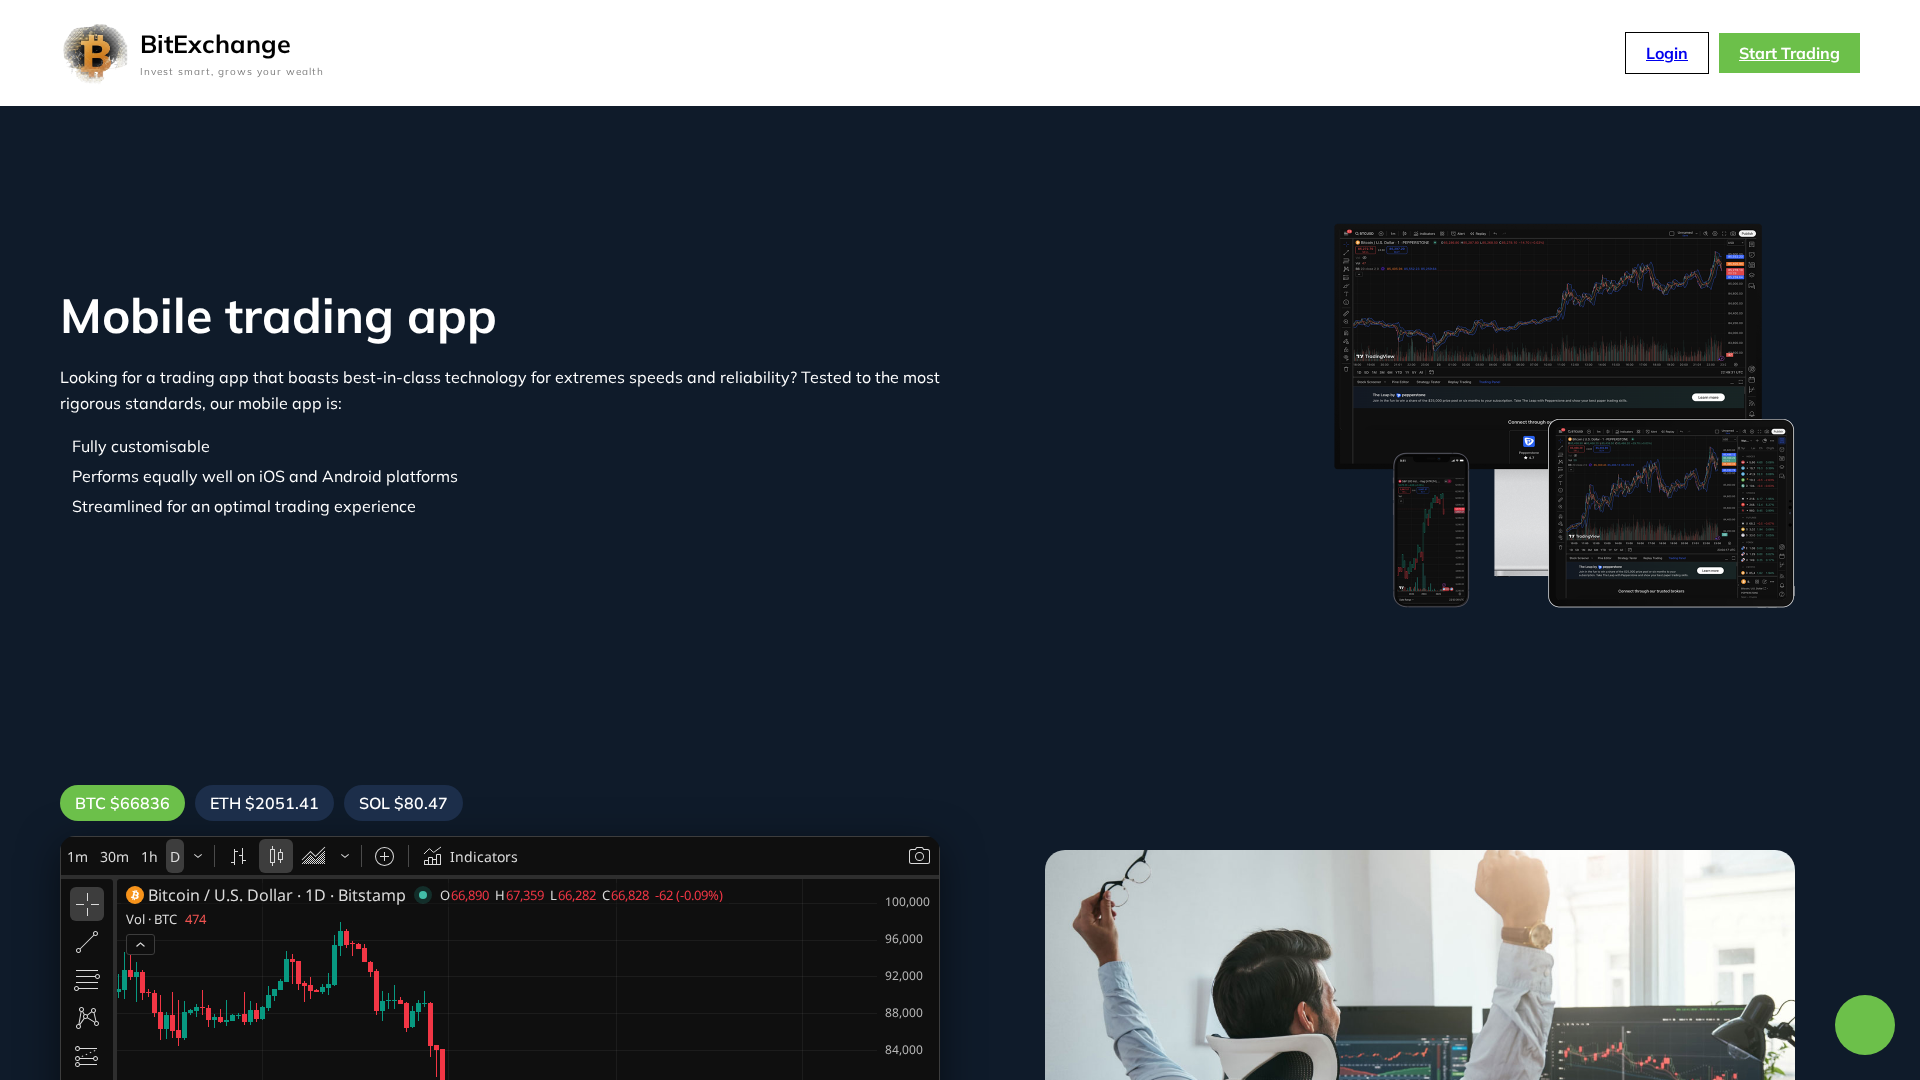The image size is (1920, 1080).
Task: Switch to the ETH $2051.41 tab
Action: point(264,803)
